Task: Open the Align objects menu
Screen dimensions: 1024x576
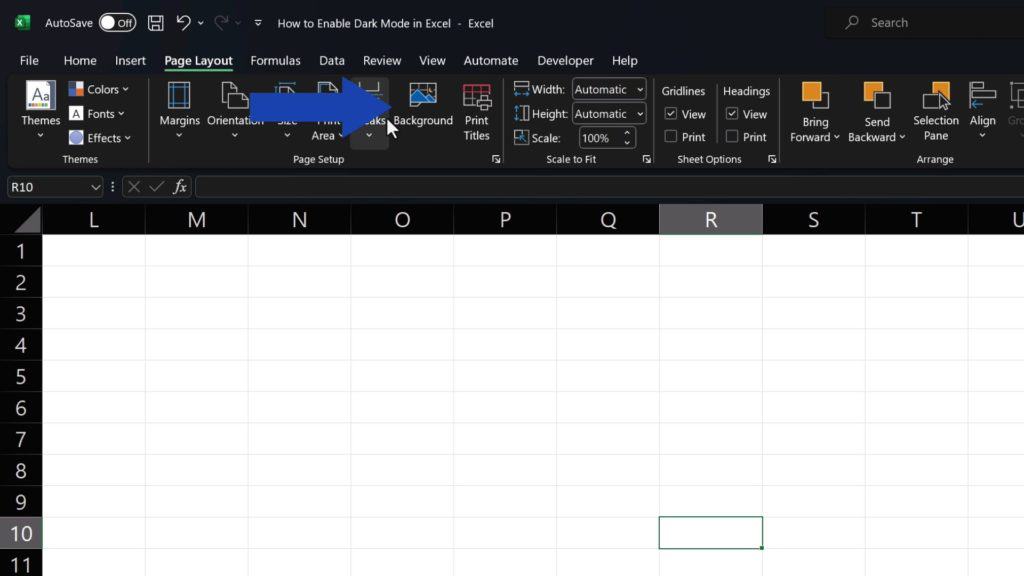Action: (x=982, y=110)
